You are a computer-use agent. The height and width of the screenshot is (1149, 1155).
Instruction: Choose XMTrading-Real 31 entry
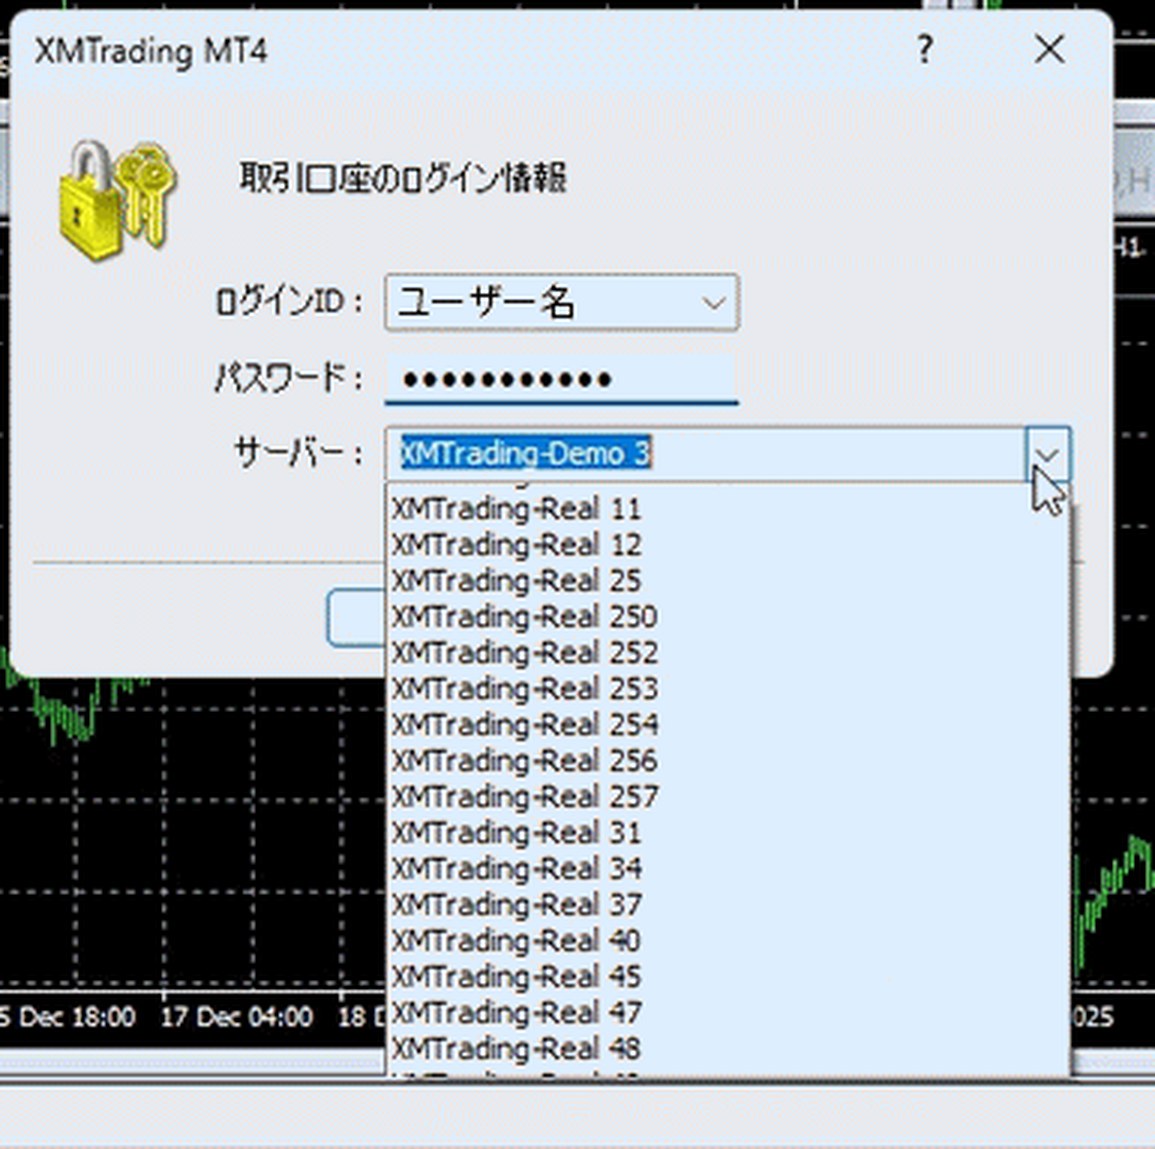728,833
